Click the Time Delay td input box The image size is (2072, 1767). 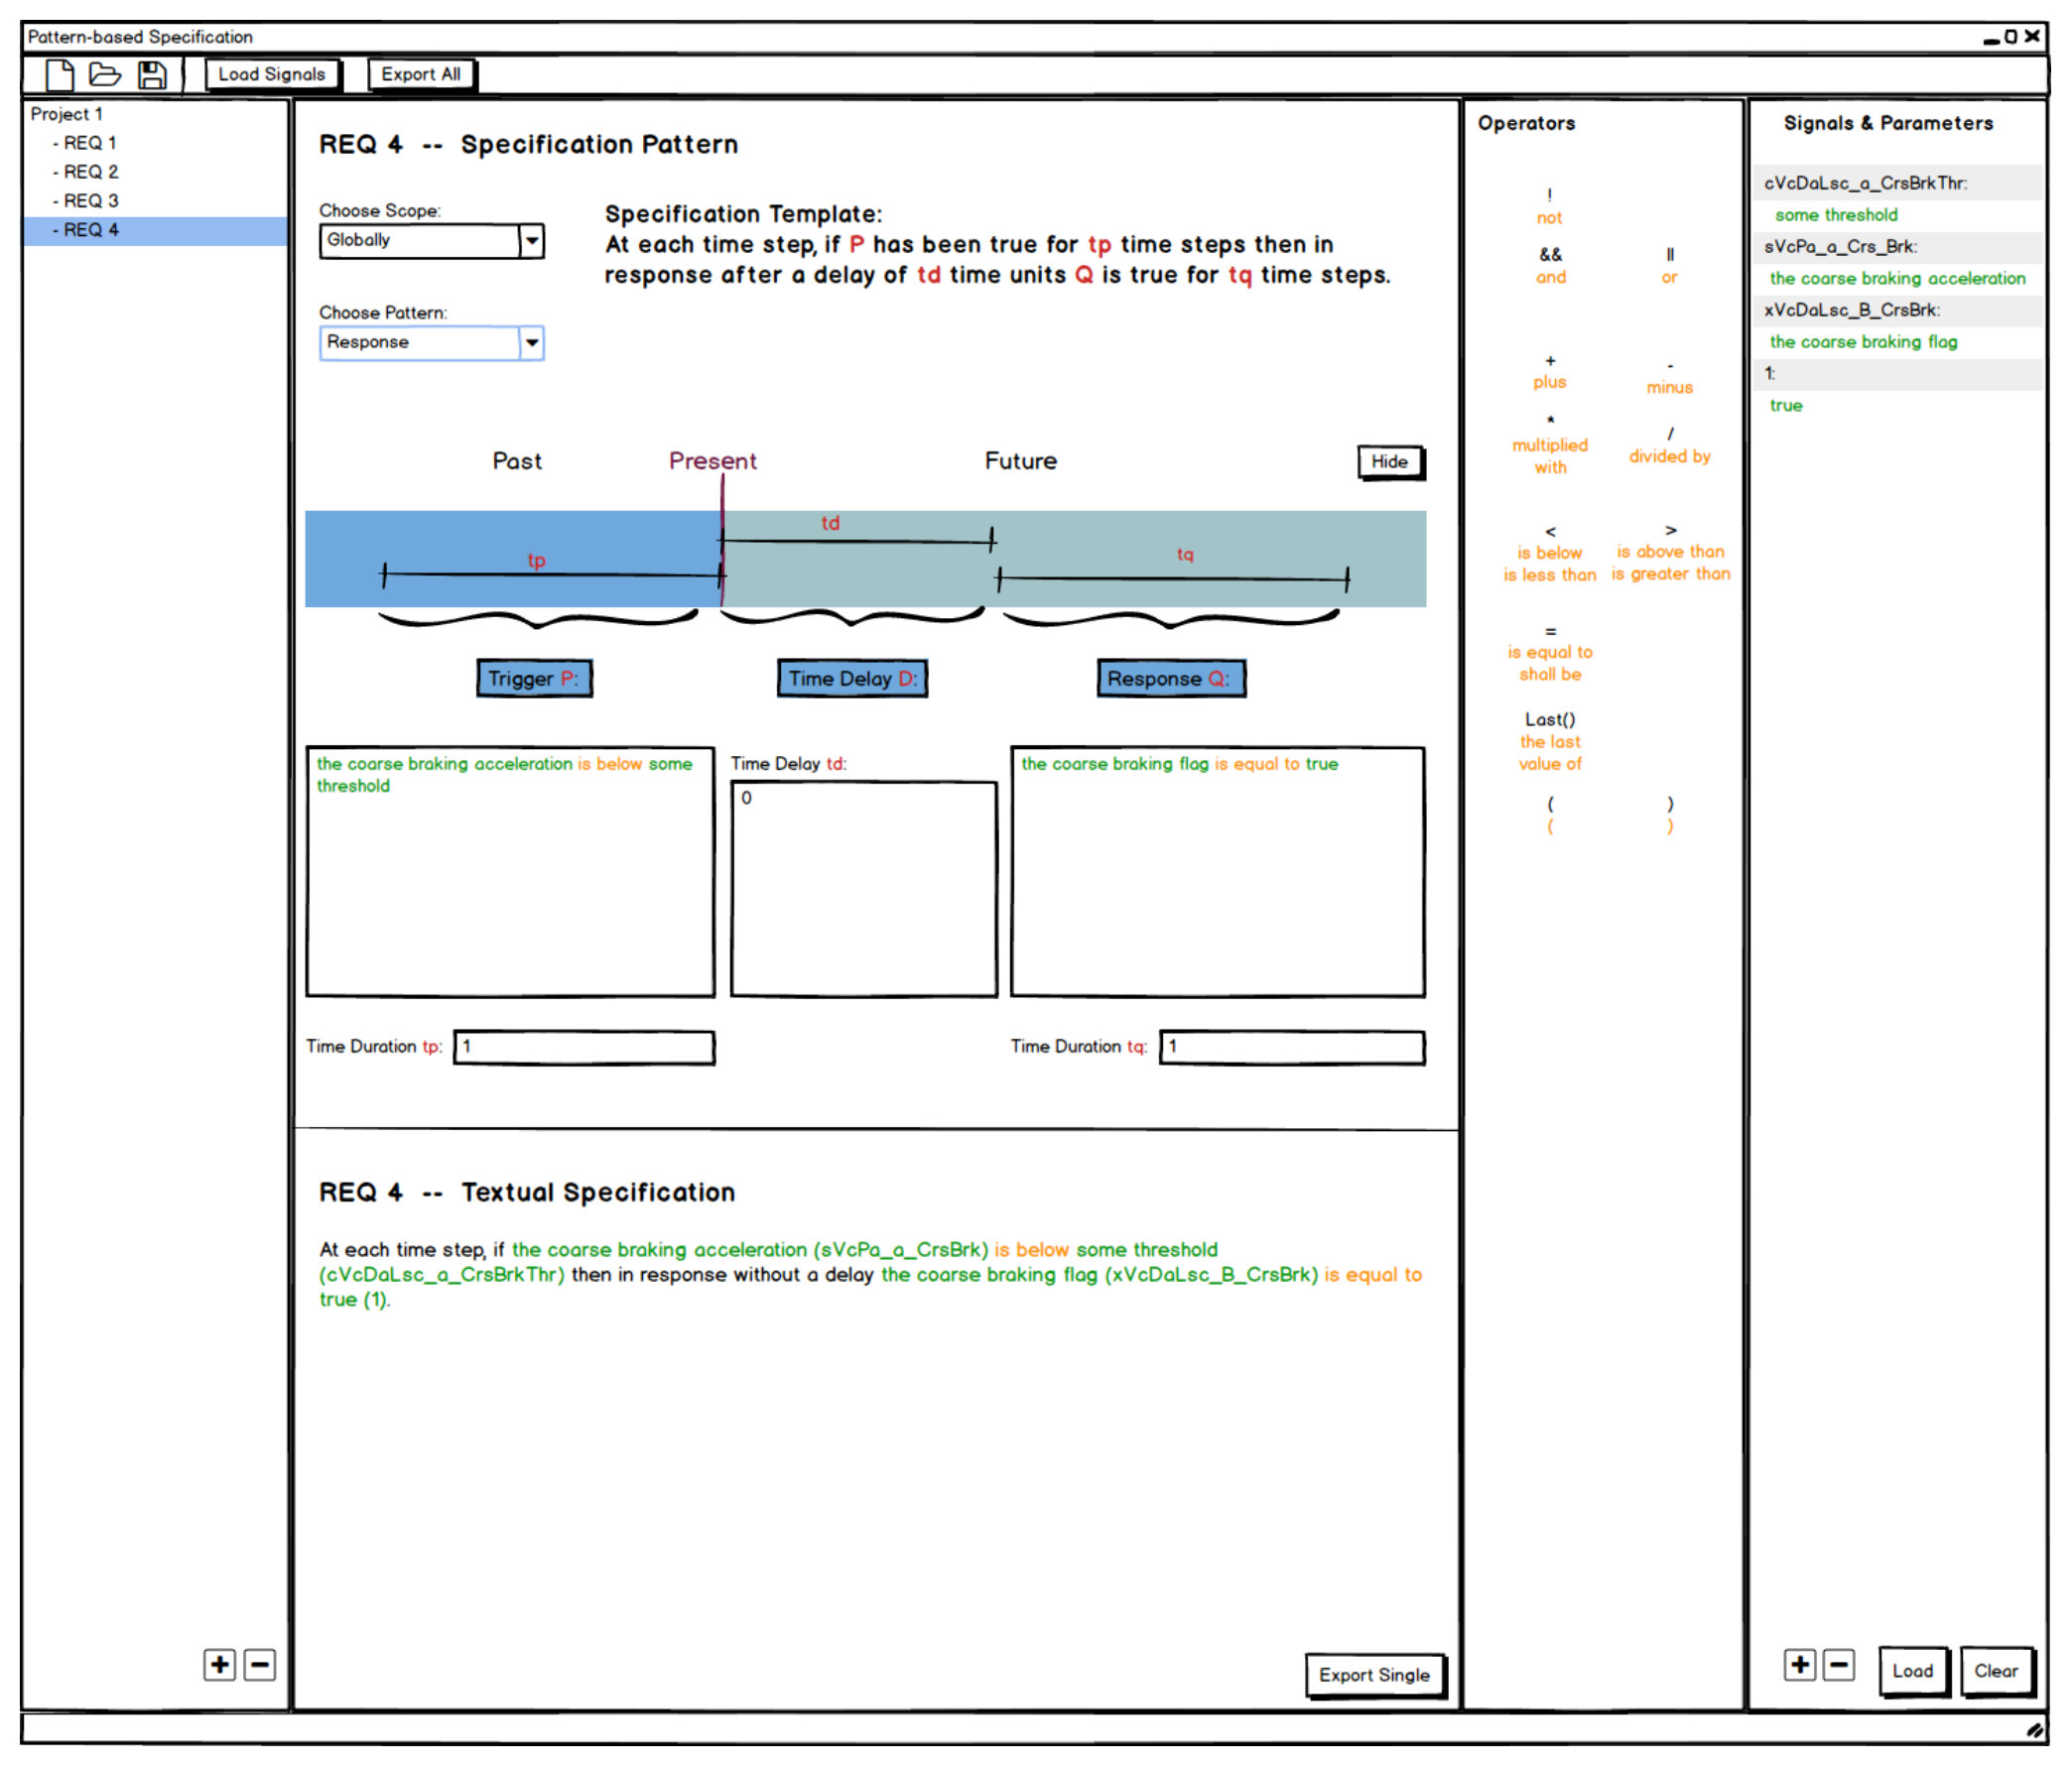[x=864, y=889]
